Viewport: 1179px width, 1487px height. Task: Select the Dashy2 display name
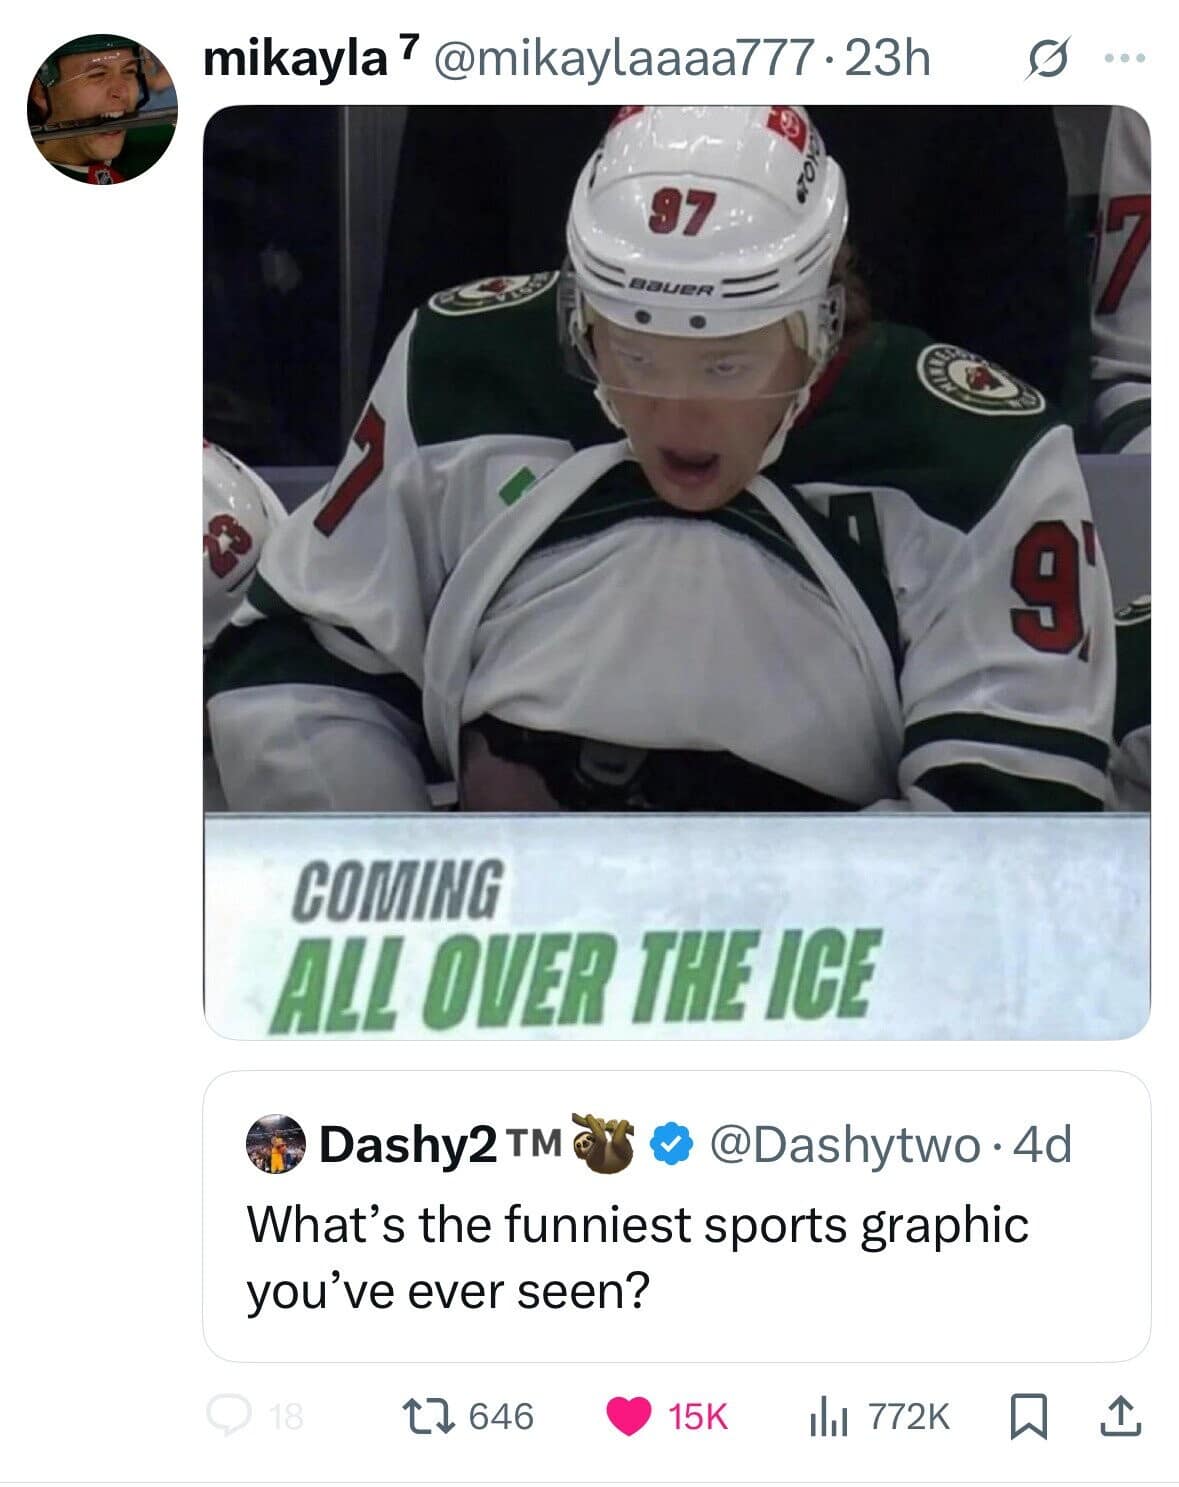coord(408,1143)
